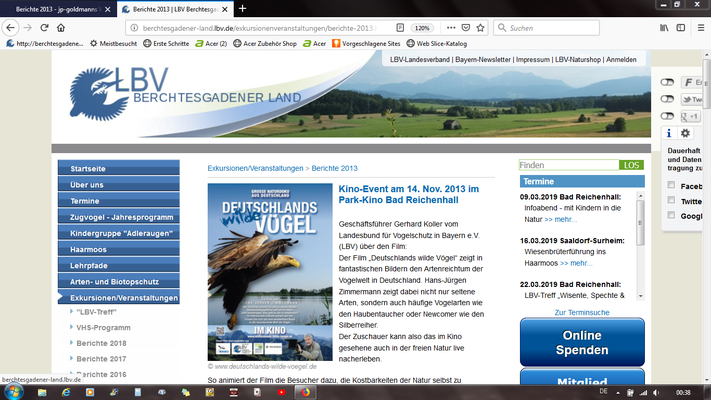Expand the "LBV-Treff" submenu arrow
The image size is (711, 400).
click(x=71, y=311)
